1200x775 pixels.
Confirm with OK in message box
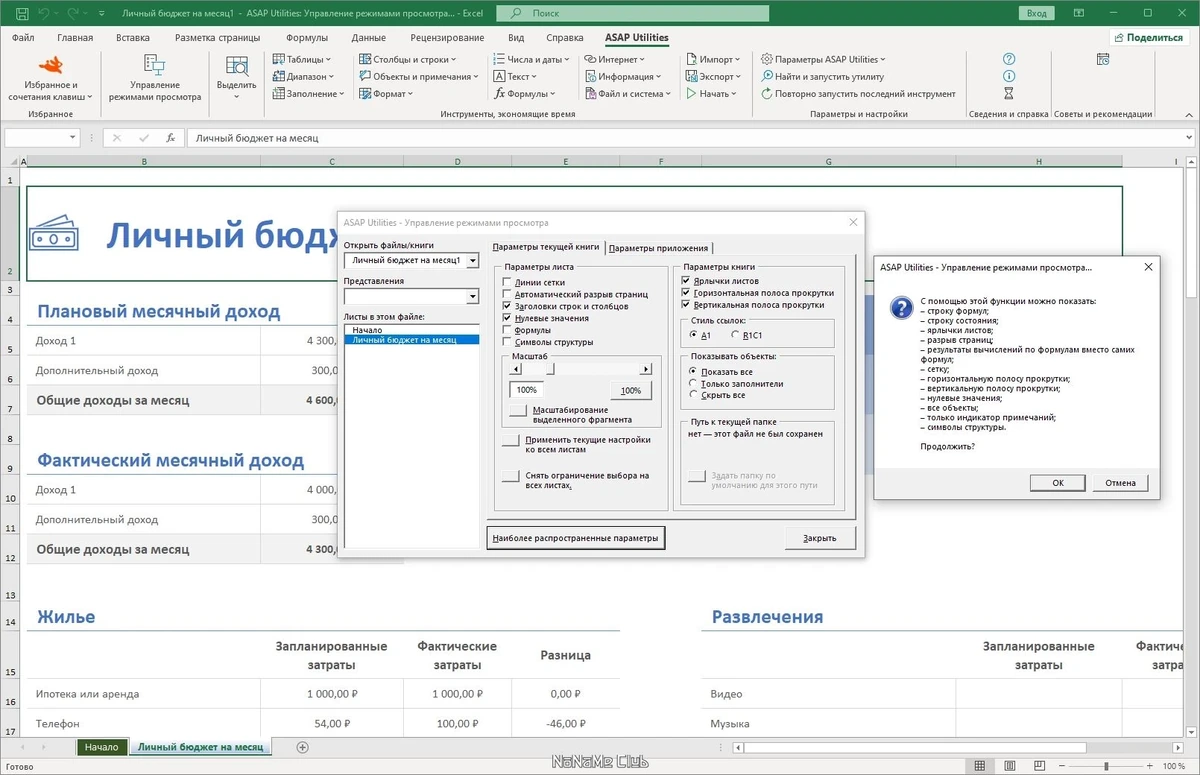pyautogui.click(x=1058, y=482)
